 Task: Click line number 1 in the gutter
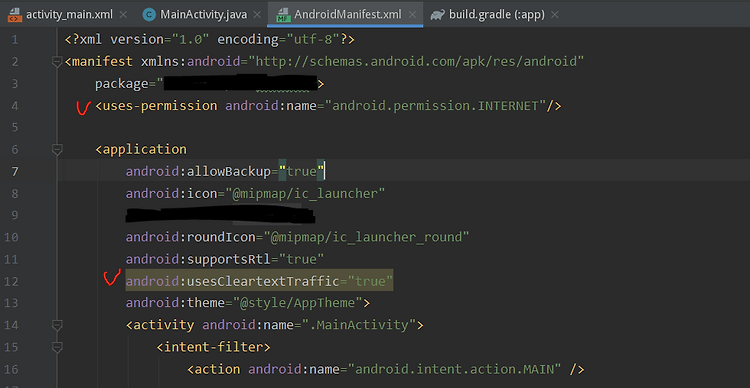[14, 40]
